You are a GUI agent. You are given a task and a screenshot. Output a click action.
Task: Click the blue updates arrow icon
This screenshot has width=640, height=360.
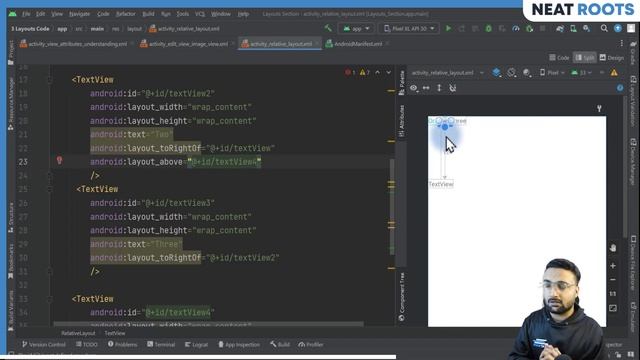pyautogui.click(x=618, y=28)
